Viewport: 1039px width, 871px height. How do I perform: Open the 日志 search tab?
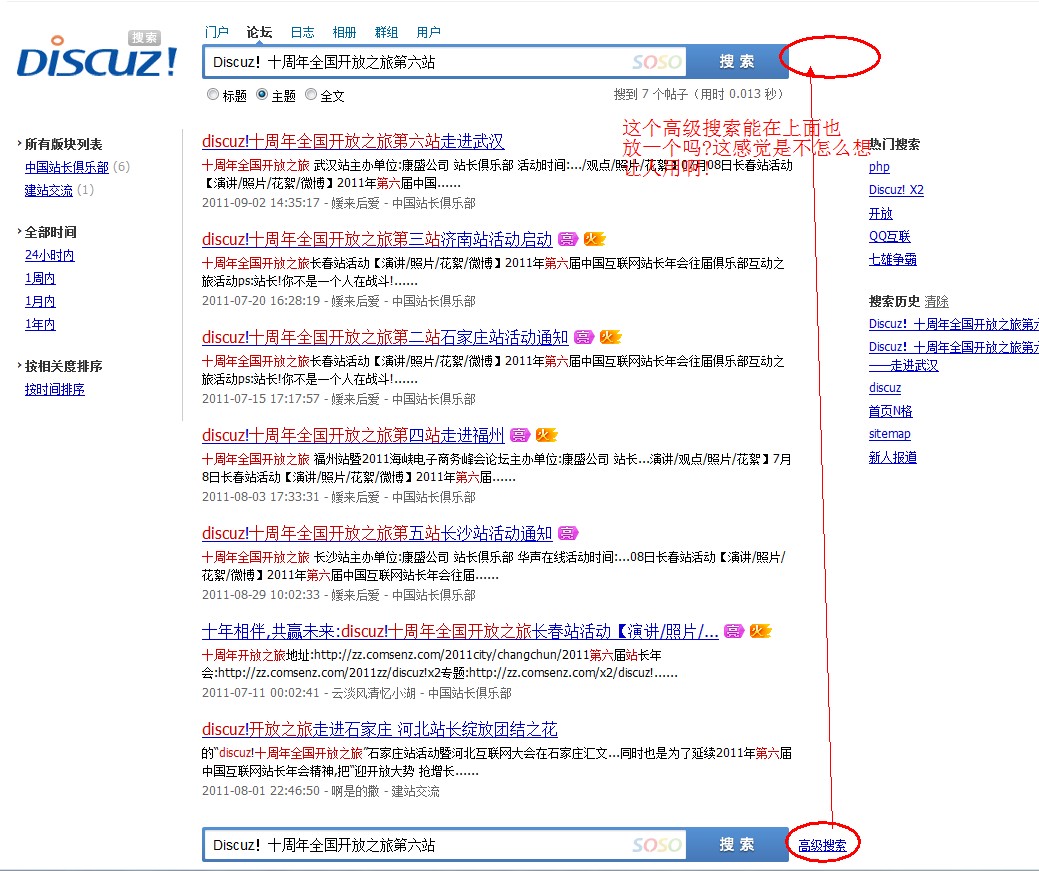[302, 32]
